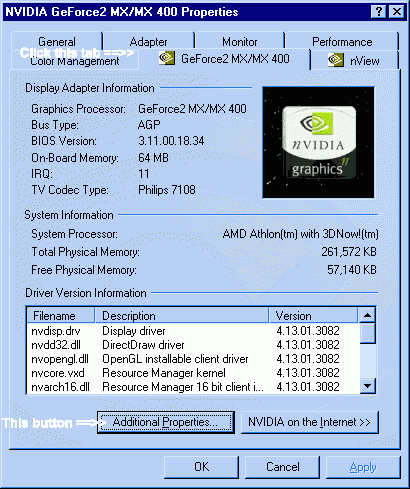The width and height of the screenshot is (410, 489).
Task: Click the driver list scrollbar thumb
Action: coord(367,333)
